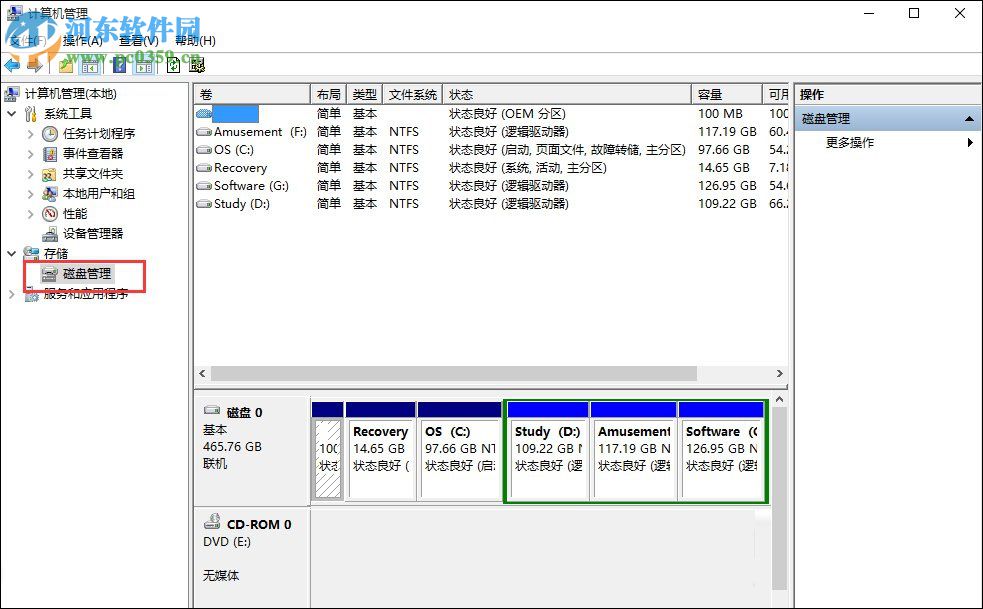Collapse the 存储 tree node

tap(10, 253)
